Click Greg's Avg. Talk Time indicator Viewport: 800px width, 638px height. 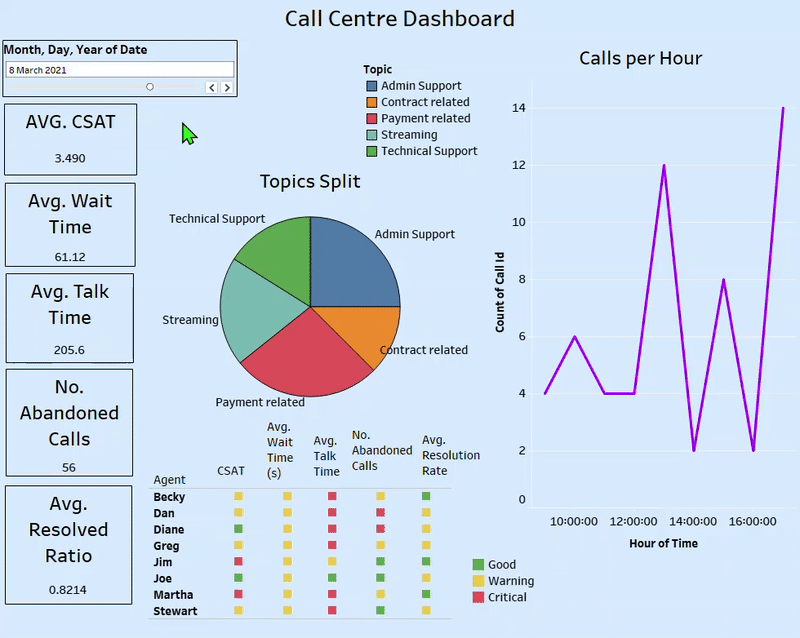point(332,545)
